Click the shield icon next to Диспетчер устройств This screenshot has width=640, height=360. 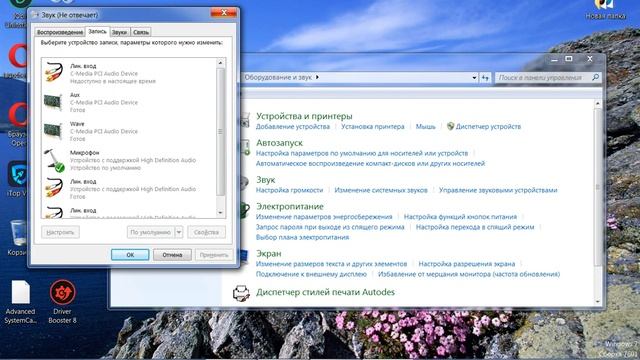[450, 126]
